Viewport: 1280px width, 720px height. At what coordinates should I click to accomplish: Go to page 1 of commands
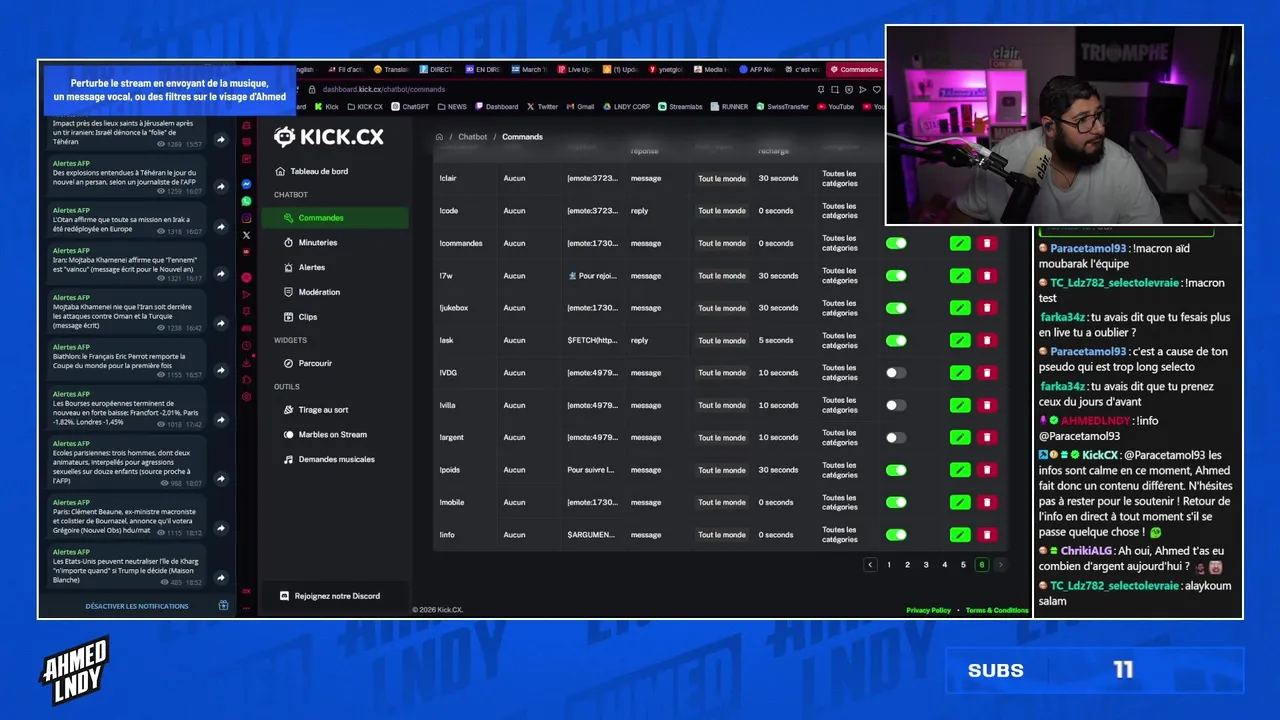coord(889,565)
